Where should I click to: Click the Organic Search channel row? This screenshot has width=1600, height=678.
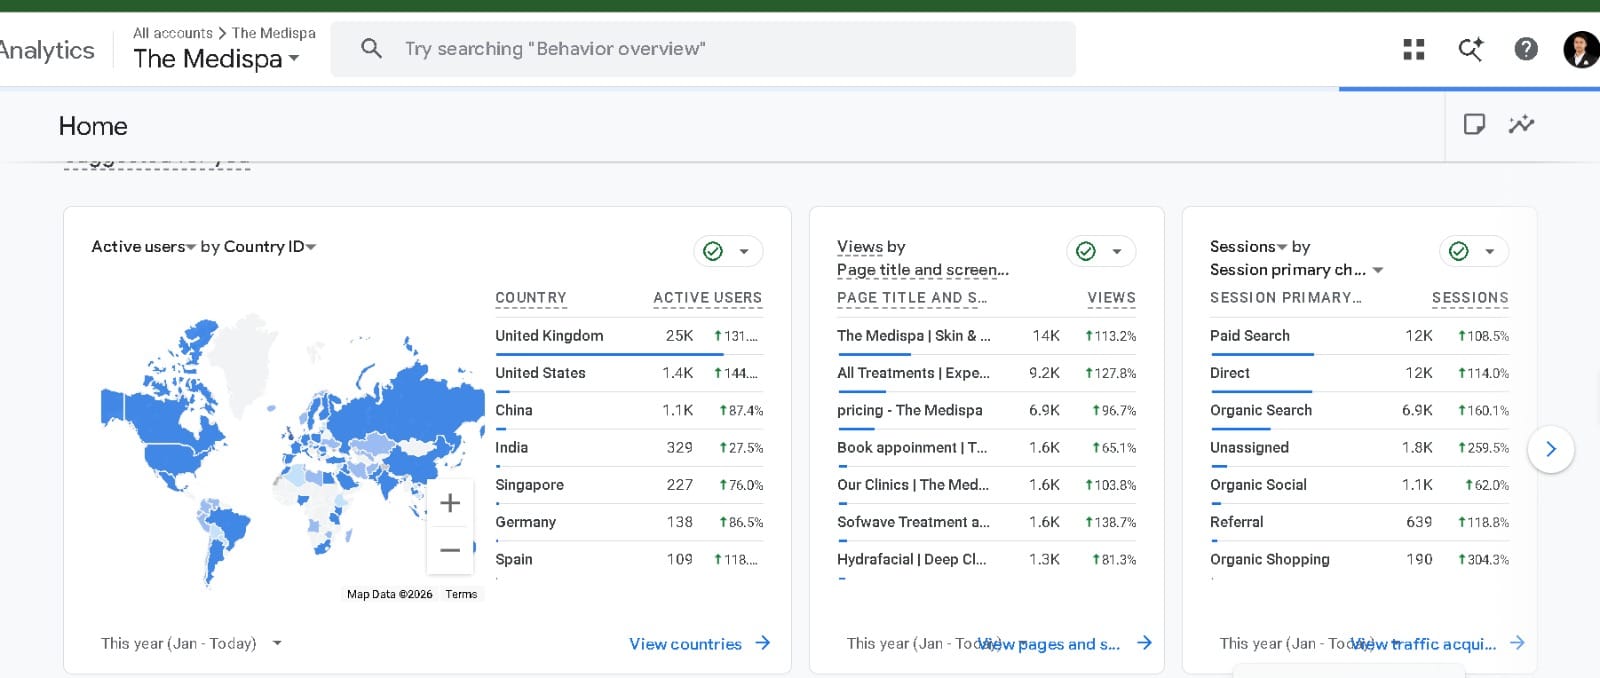tap(1359, 410)
